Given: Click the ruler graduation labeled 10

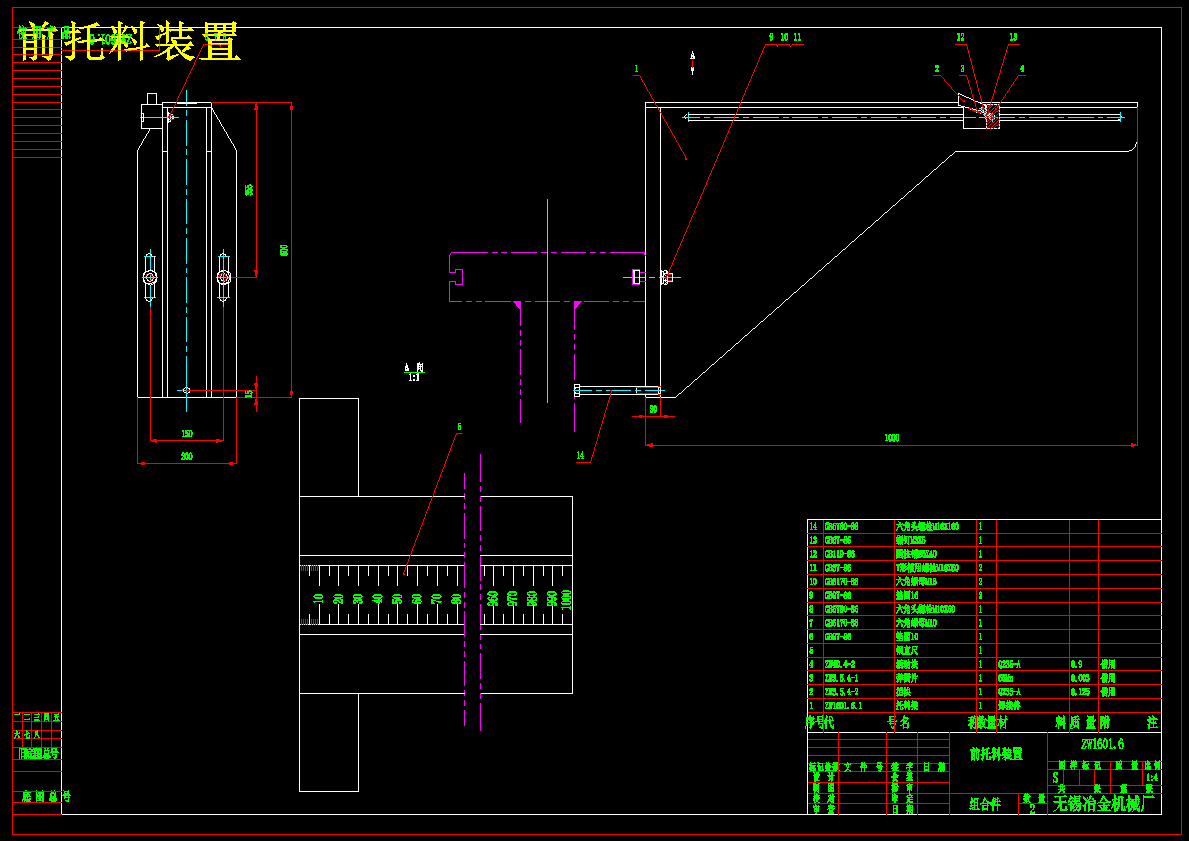Looking at the screenshot, I should tap(319, 598).
